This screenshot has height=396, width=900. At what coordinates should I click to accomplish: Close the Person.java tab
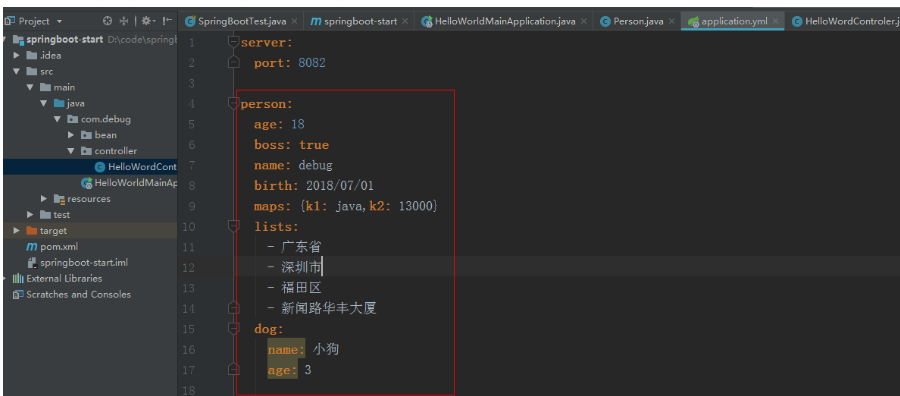pyautogui.click(x=672, y=21)
